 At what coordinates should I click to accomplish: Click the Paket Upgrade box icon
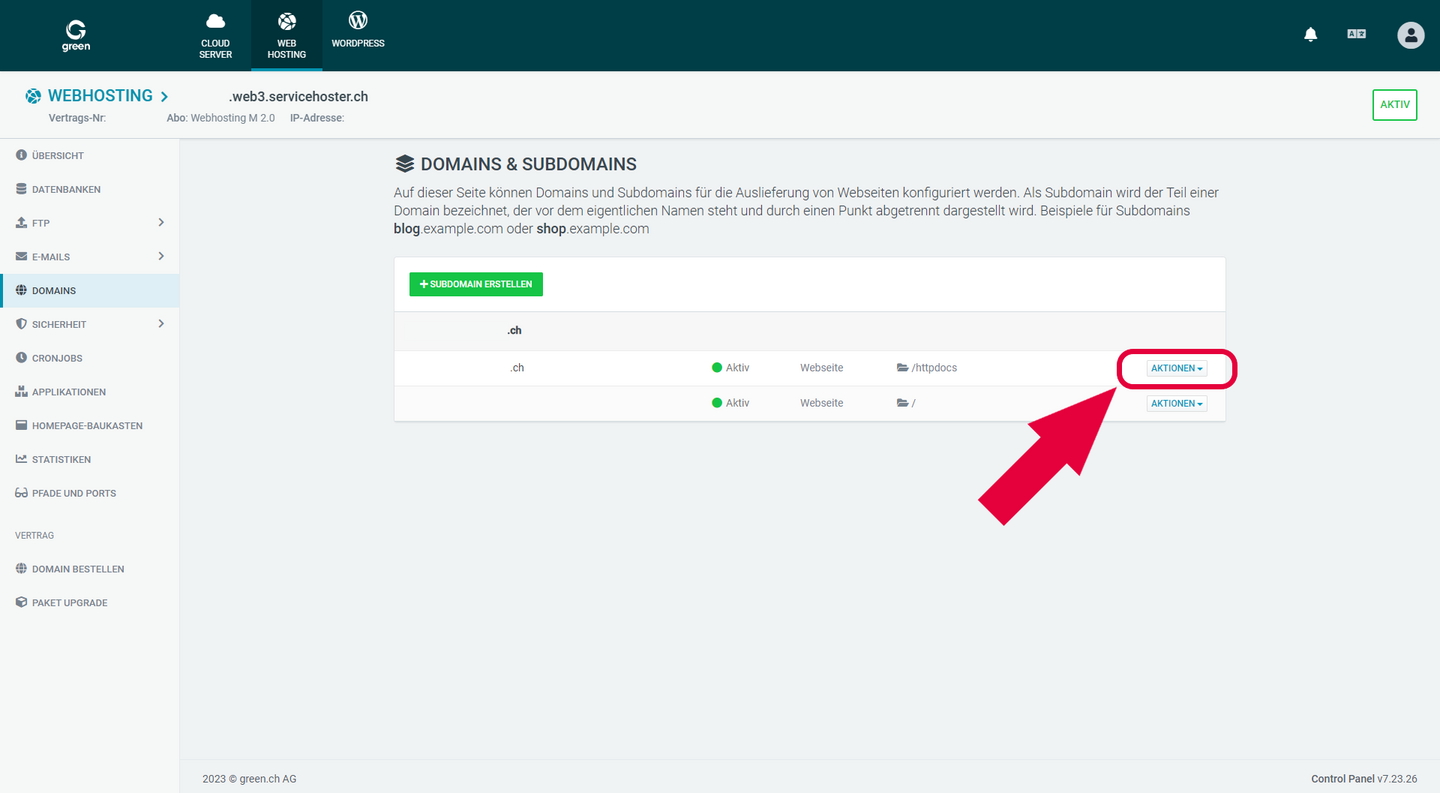[x=21, y=603]
